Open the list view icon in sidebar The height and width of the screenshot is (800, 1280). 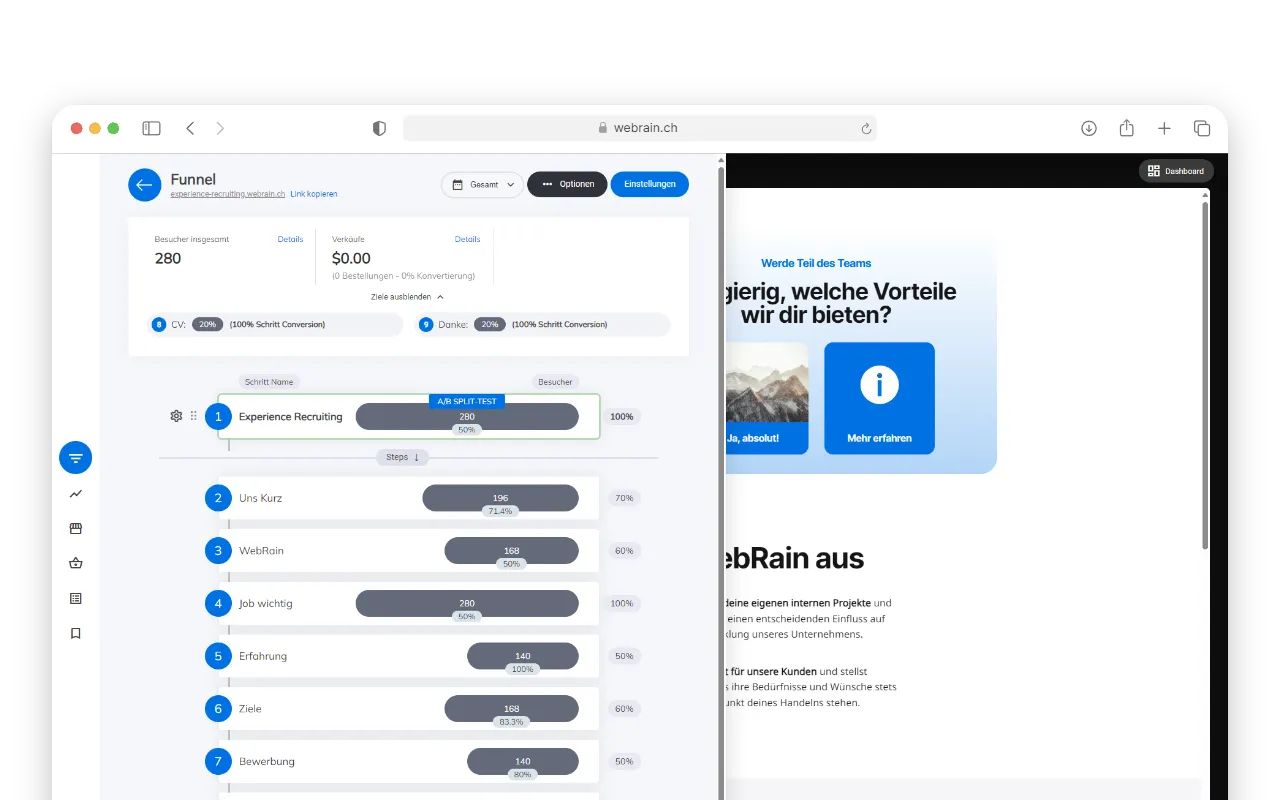75,598
